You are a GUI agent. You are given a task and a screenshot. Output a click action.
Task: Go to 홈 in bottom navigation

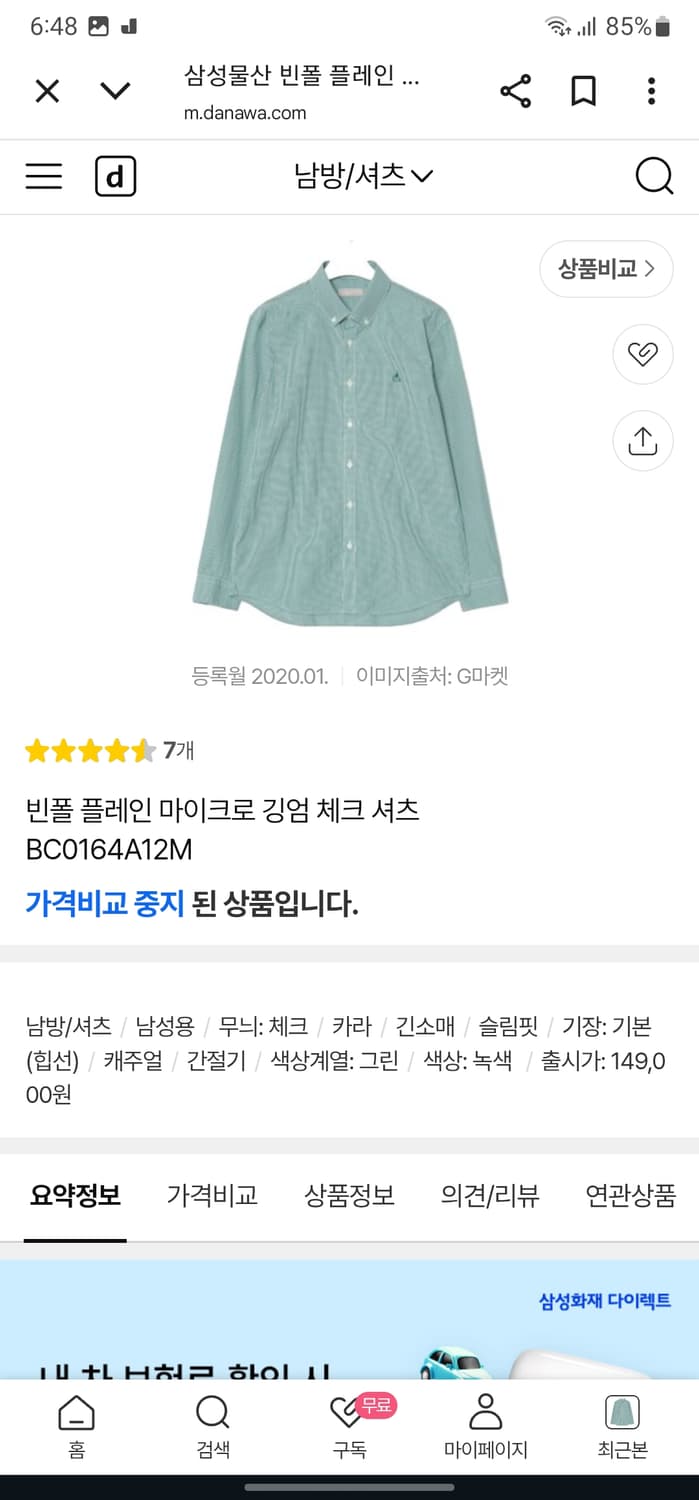(77, 1427)
